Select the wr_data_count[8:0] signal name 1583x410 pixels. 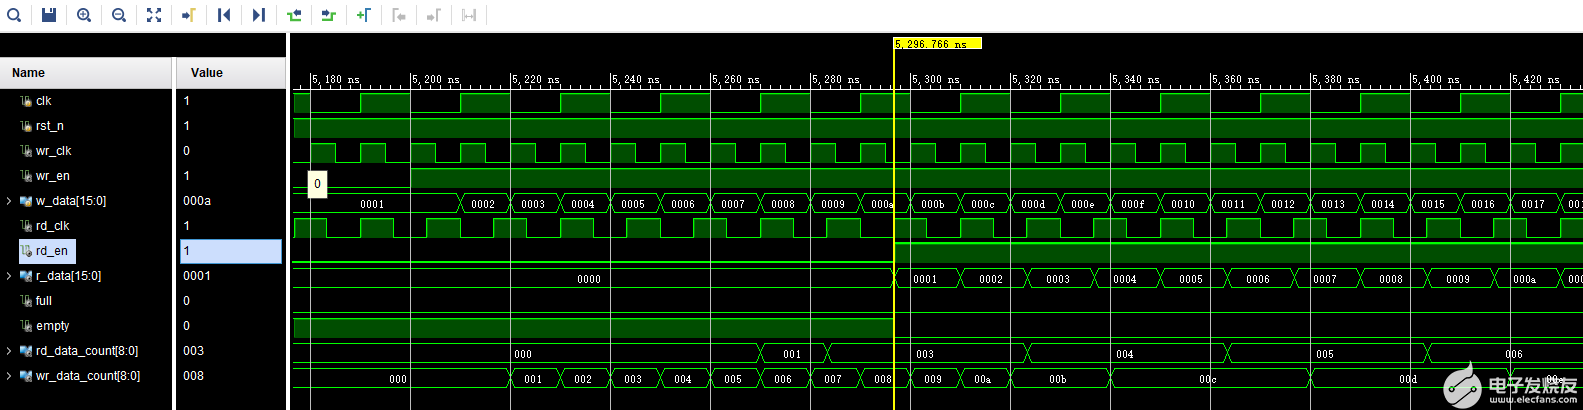coord(88,376)
